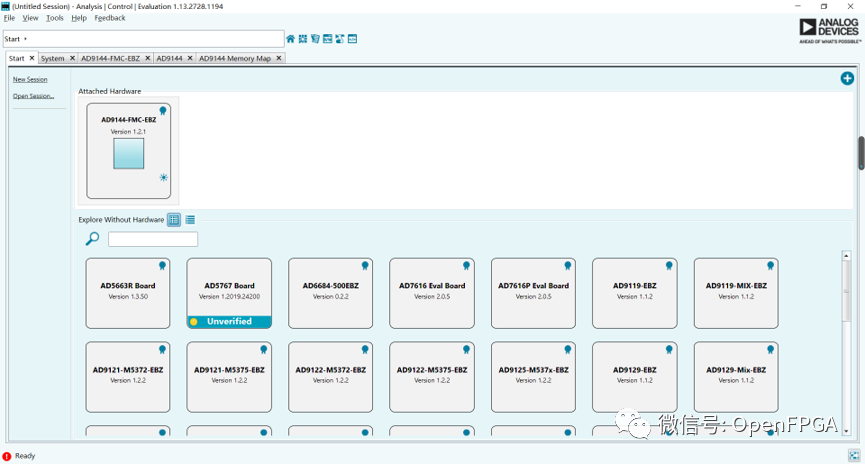Screen dimensions: 865x464
Task: Click the board search input field
Action: click(x=153, y=239)
